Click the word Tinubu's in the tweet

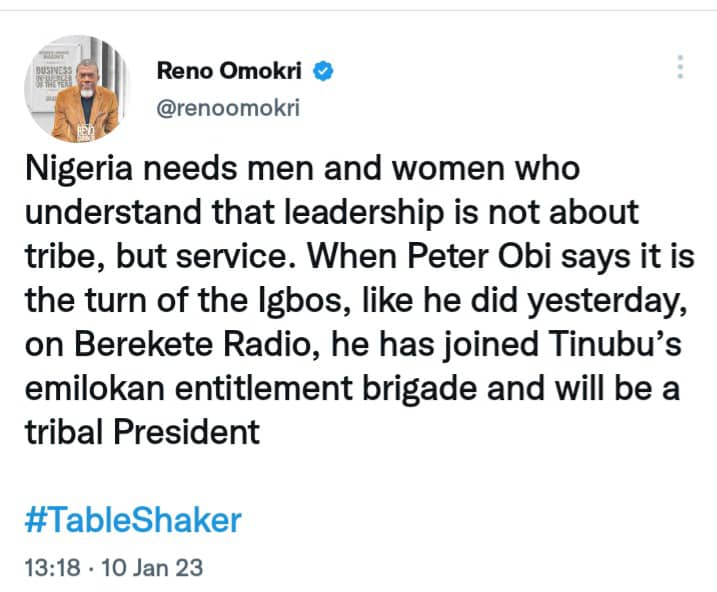pyautogui.click(x=614, y=344)
